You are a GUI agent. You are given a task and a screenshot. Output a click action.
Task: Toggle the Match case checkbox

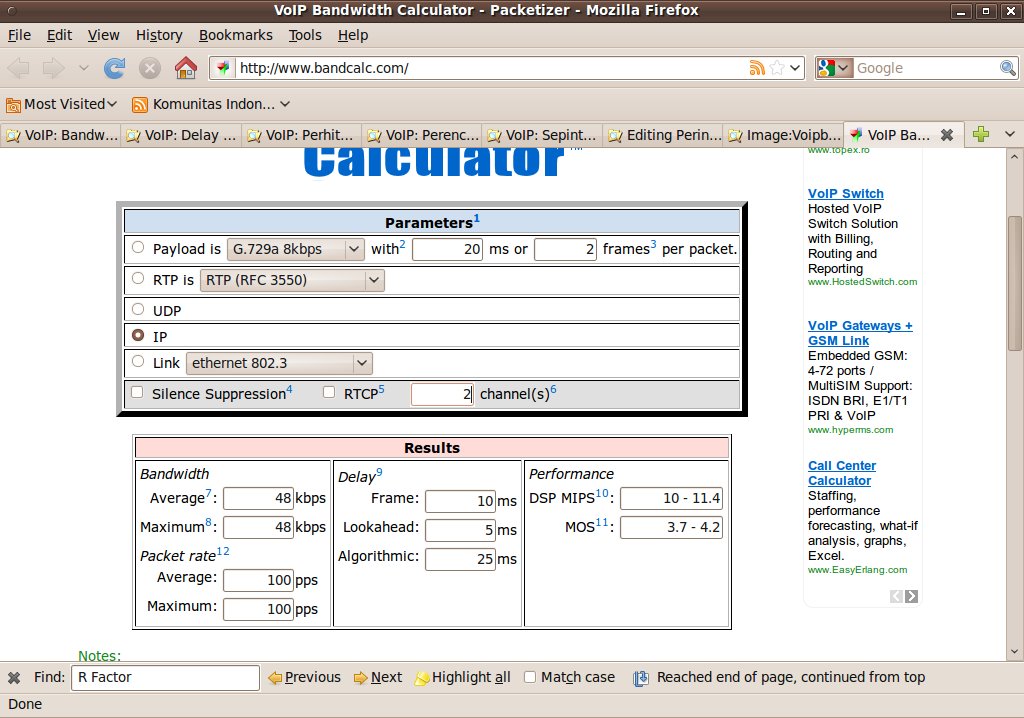point(530,677)
